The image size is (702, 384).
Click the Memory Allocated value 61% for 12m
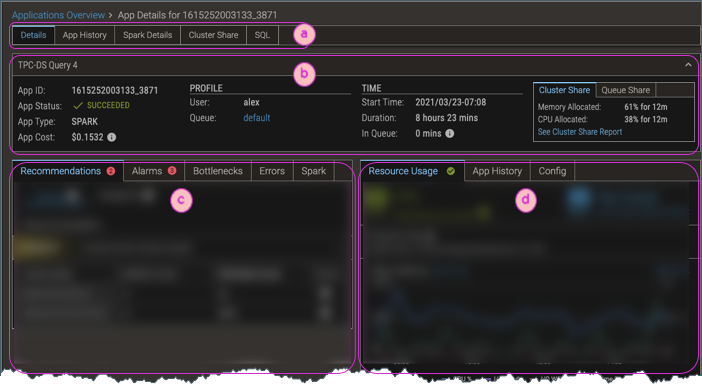[646, 107]
